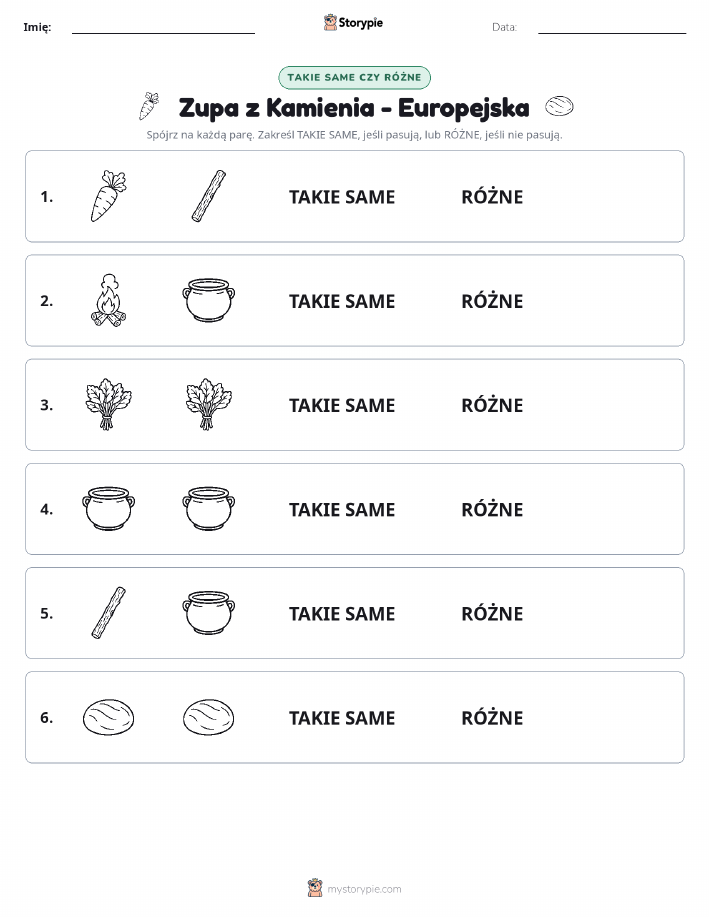Click the second herb bundle in row 3
This screenshot has width=709, height=917.
(209, 404)
